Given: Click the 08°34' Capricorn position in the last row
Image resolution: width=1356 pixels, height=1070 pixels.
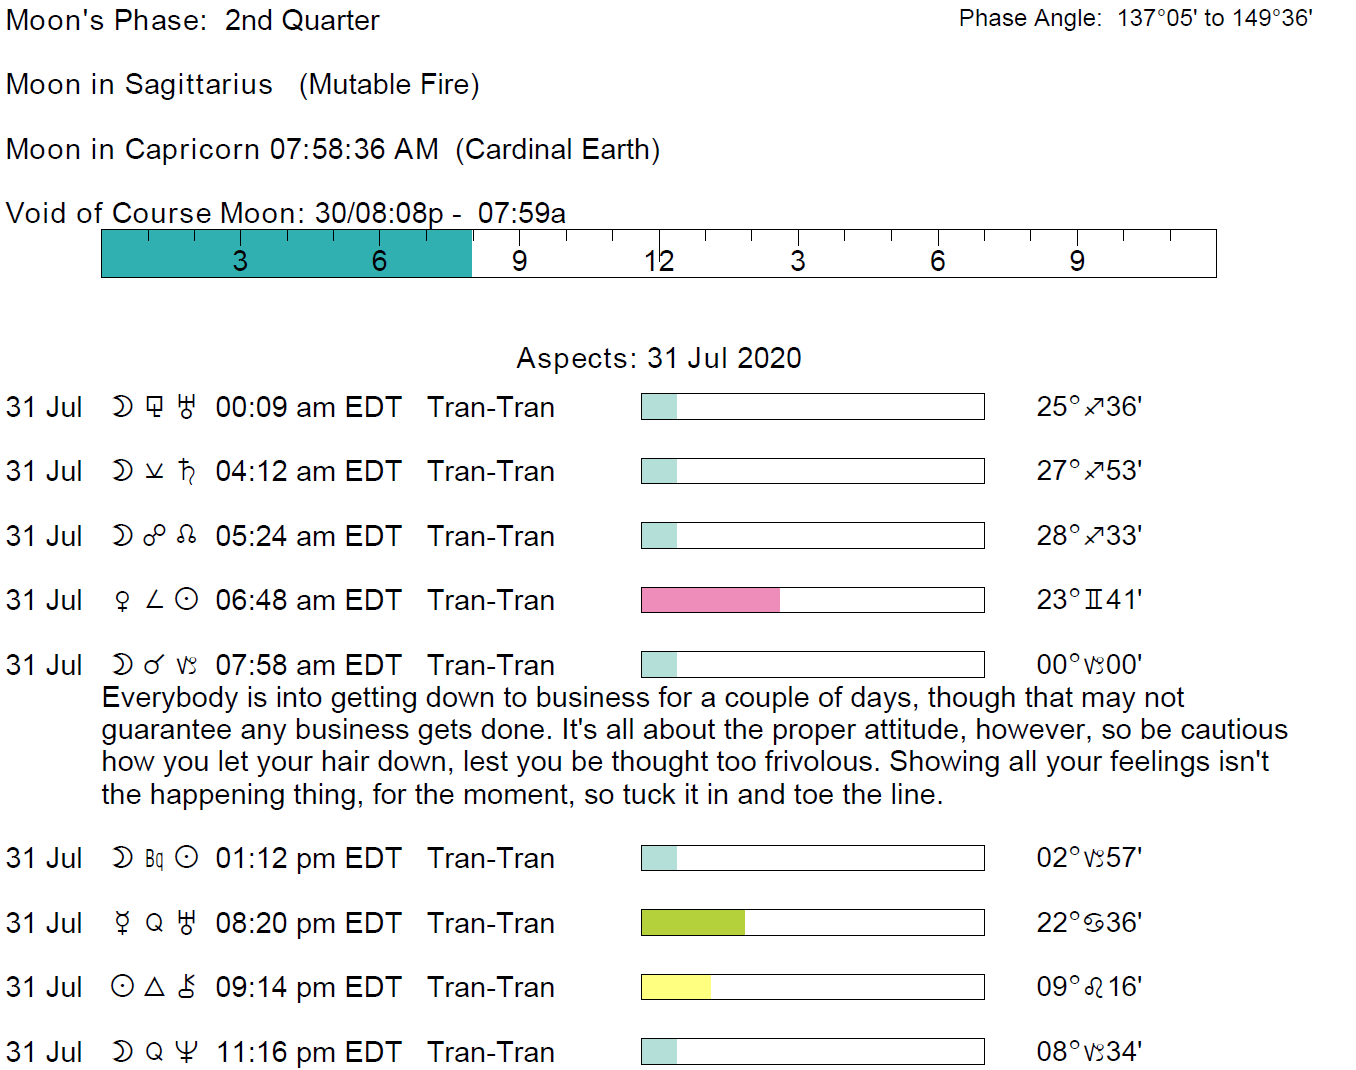Looking at the screenshot, I should (x=1089, y=1052).
